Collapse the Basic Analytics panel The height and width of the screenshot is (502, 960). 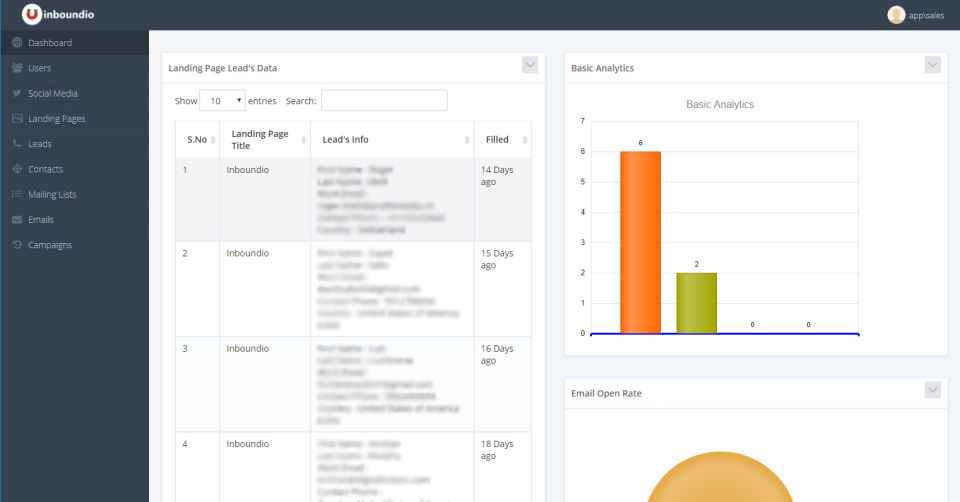click(x=932, y=65)
